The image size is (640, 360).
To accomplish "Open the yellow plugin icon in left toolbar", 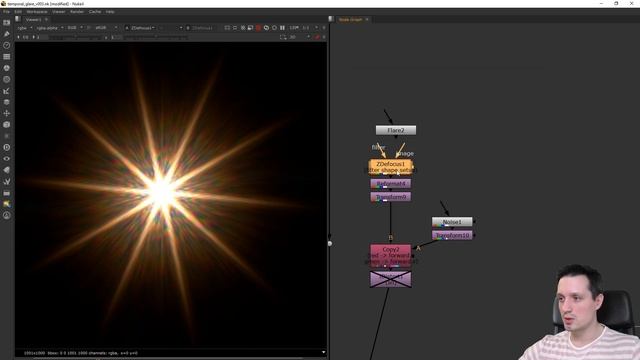I will 7,204.
